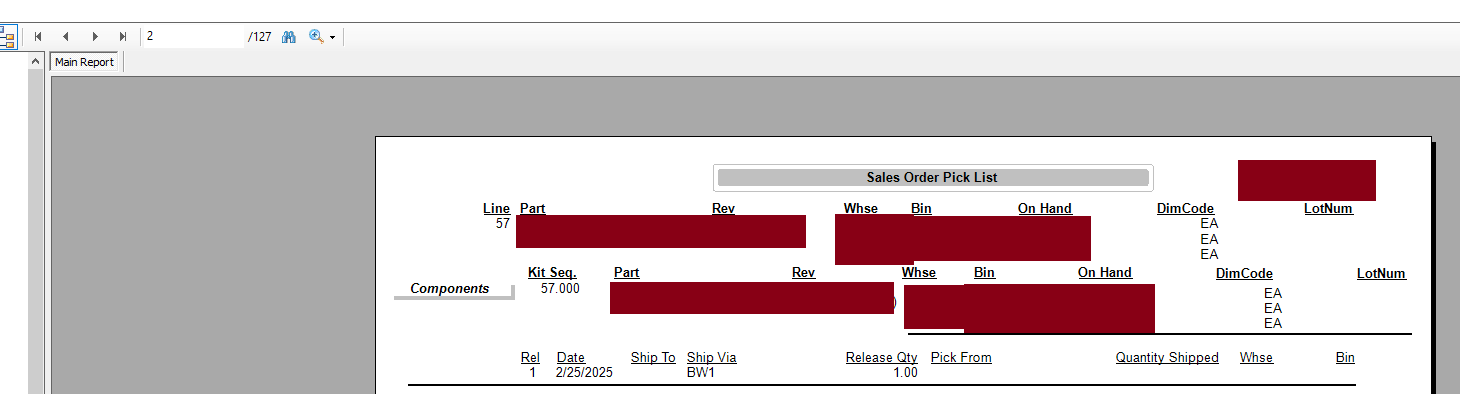Advance to the next report page
Screen dimensions: 1460x394
[95, 37]
